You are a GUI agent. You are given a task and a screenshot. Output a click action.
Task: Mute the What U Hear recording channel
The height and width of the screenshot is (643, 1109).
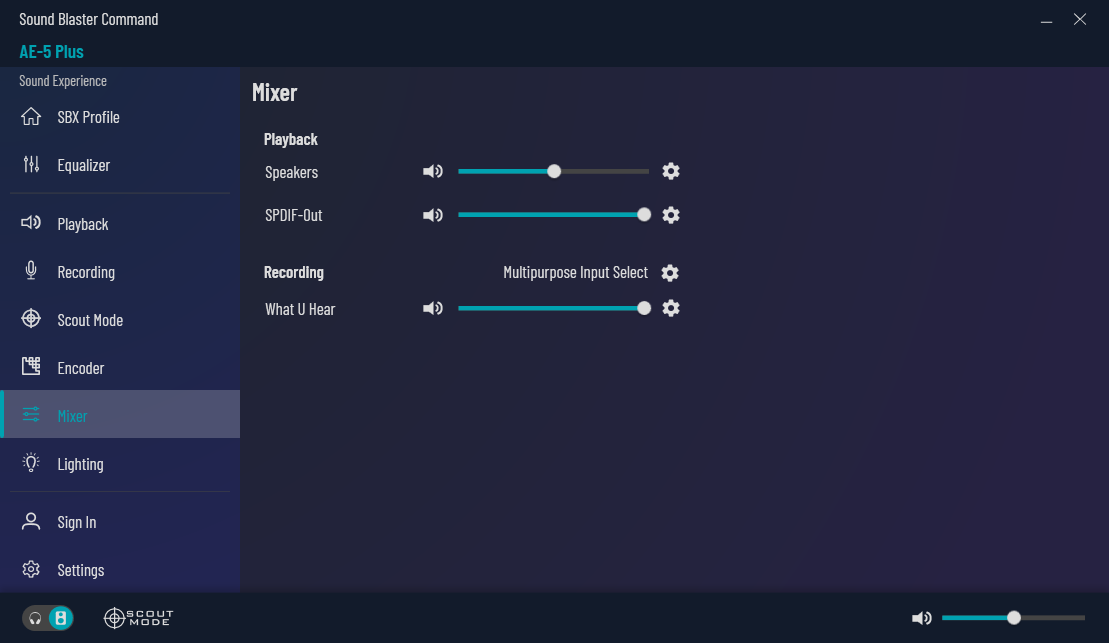433,308
